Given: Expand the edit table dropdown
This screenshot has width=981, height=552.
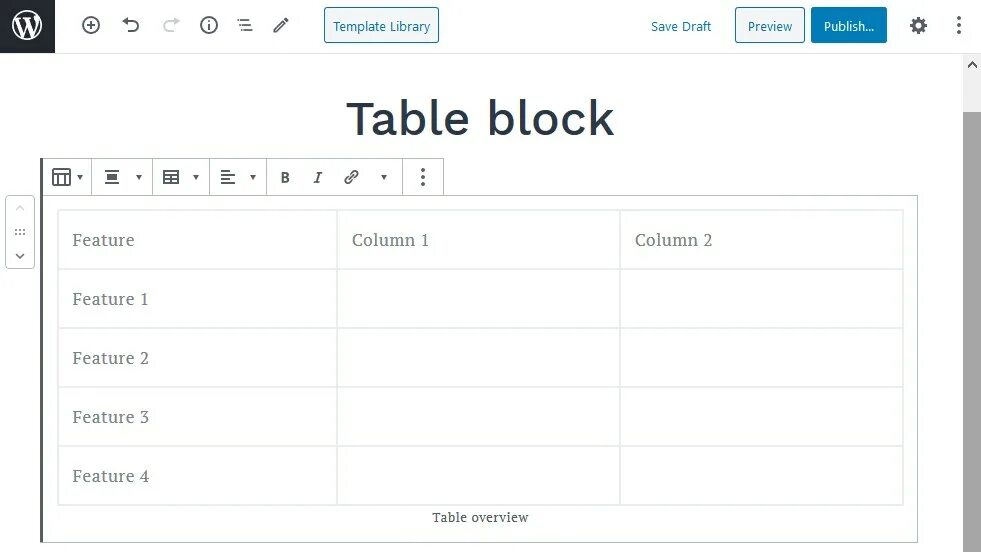Looking at the screenshot, I should pos(180,177).
